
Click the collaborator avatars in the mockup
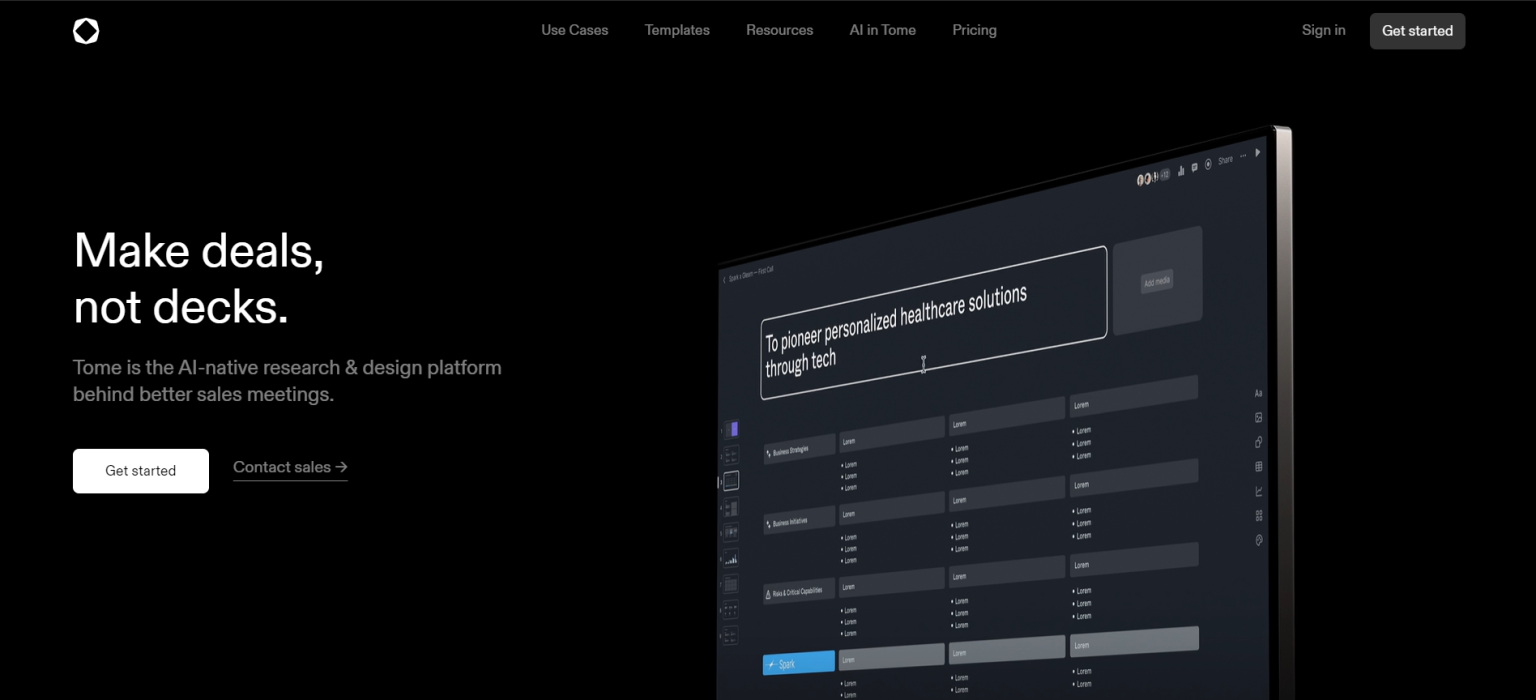(x=1153, y=177)
